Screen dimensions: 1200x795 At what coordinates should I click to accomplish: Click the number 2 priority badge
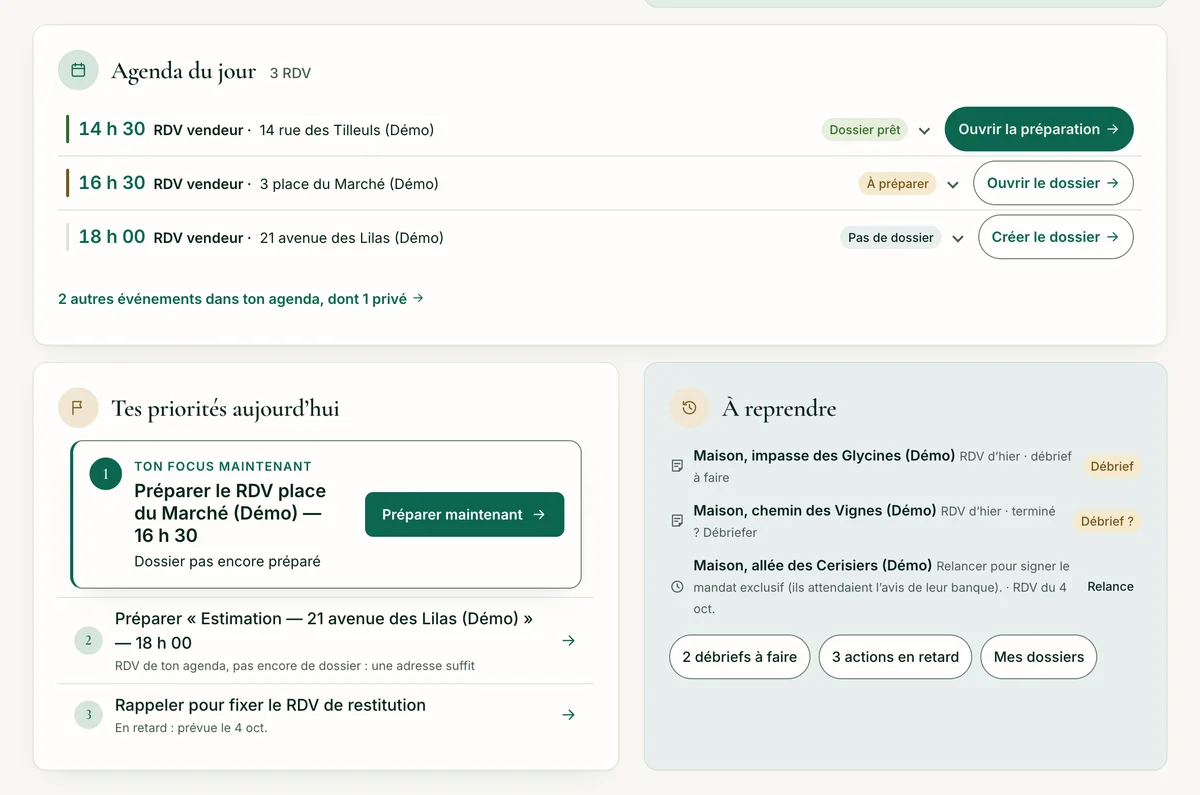tap(89, 641)
